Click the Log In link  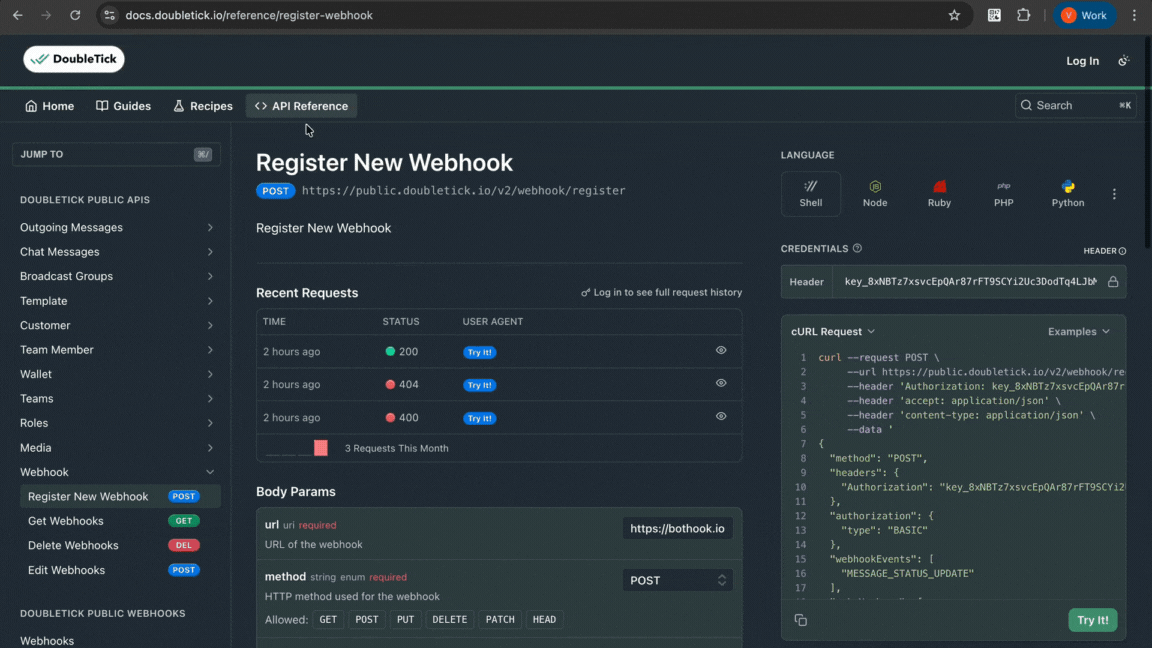coord(1082,61)
